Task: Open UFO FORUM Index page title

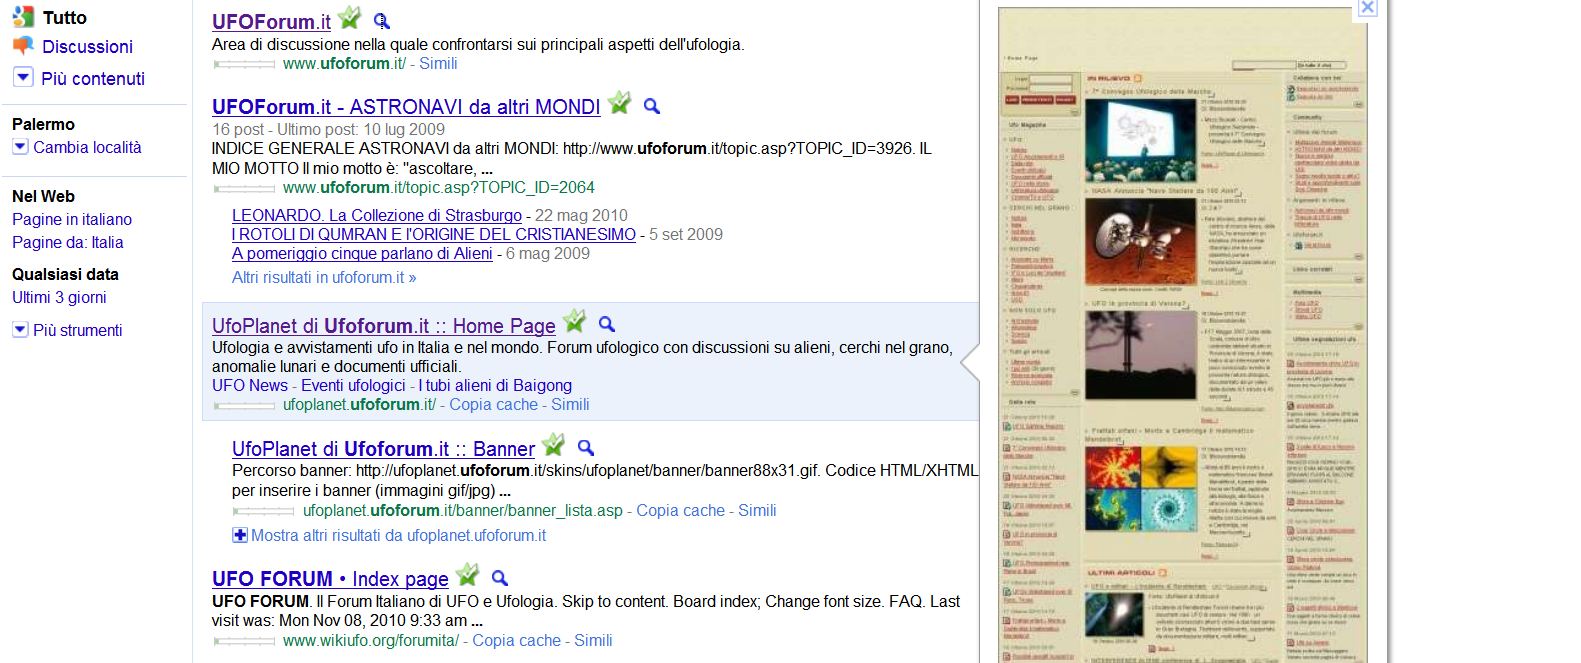Action: 330,578
